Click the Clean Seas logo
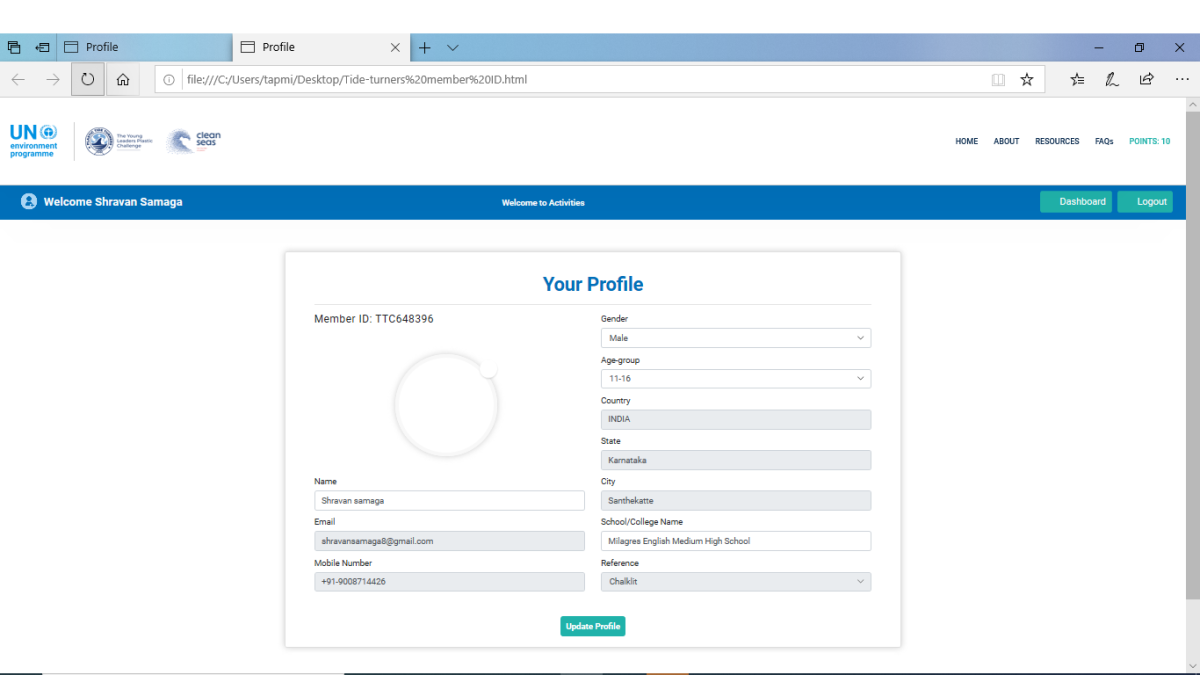The height and width of the screenshot is (675, 1200). pos(194,141)
